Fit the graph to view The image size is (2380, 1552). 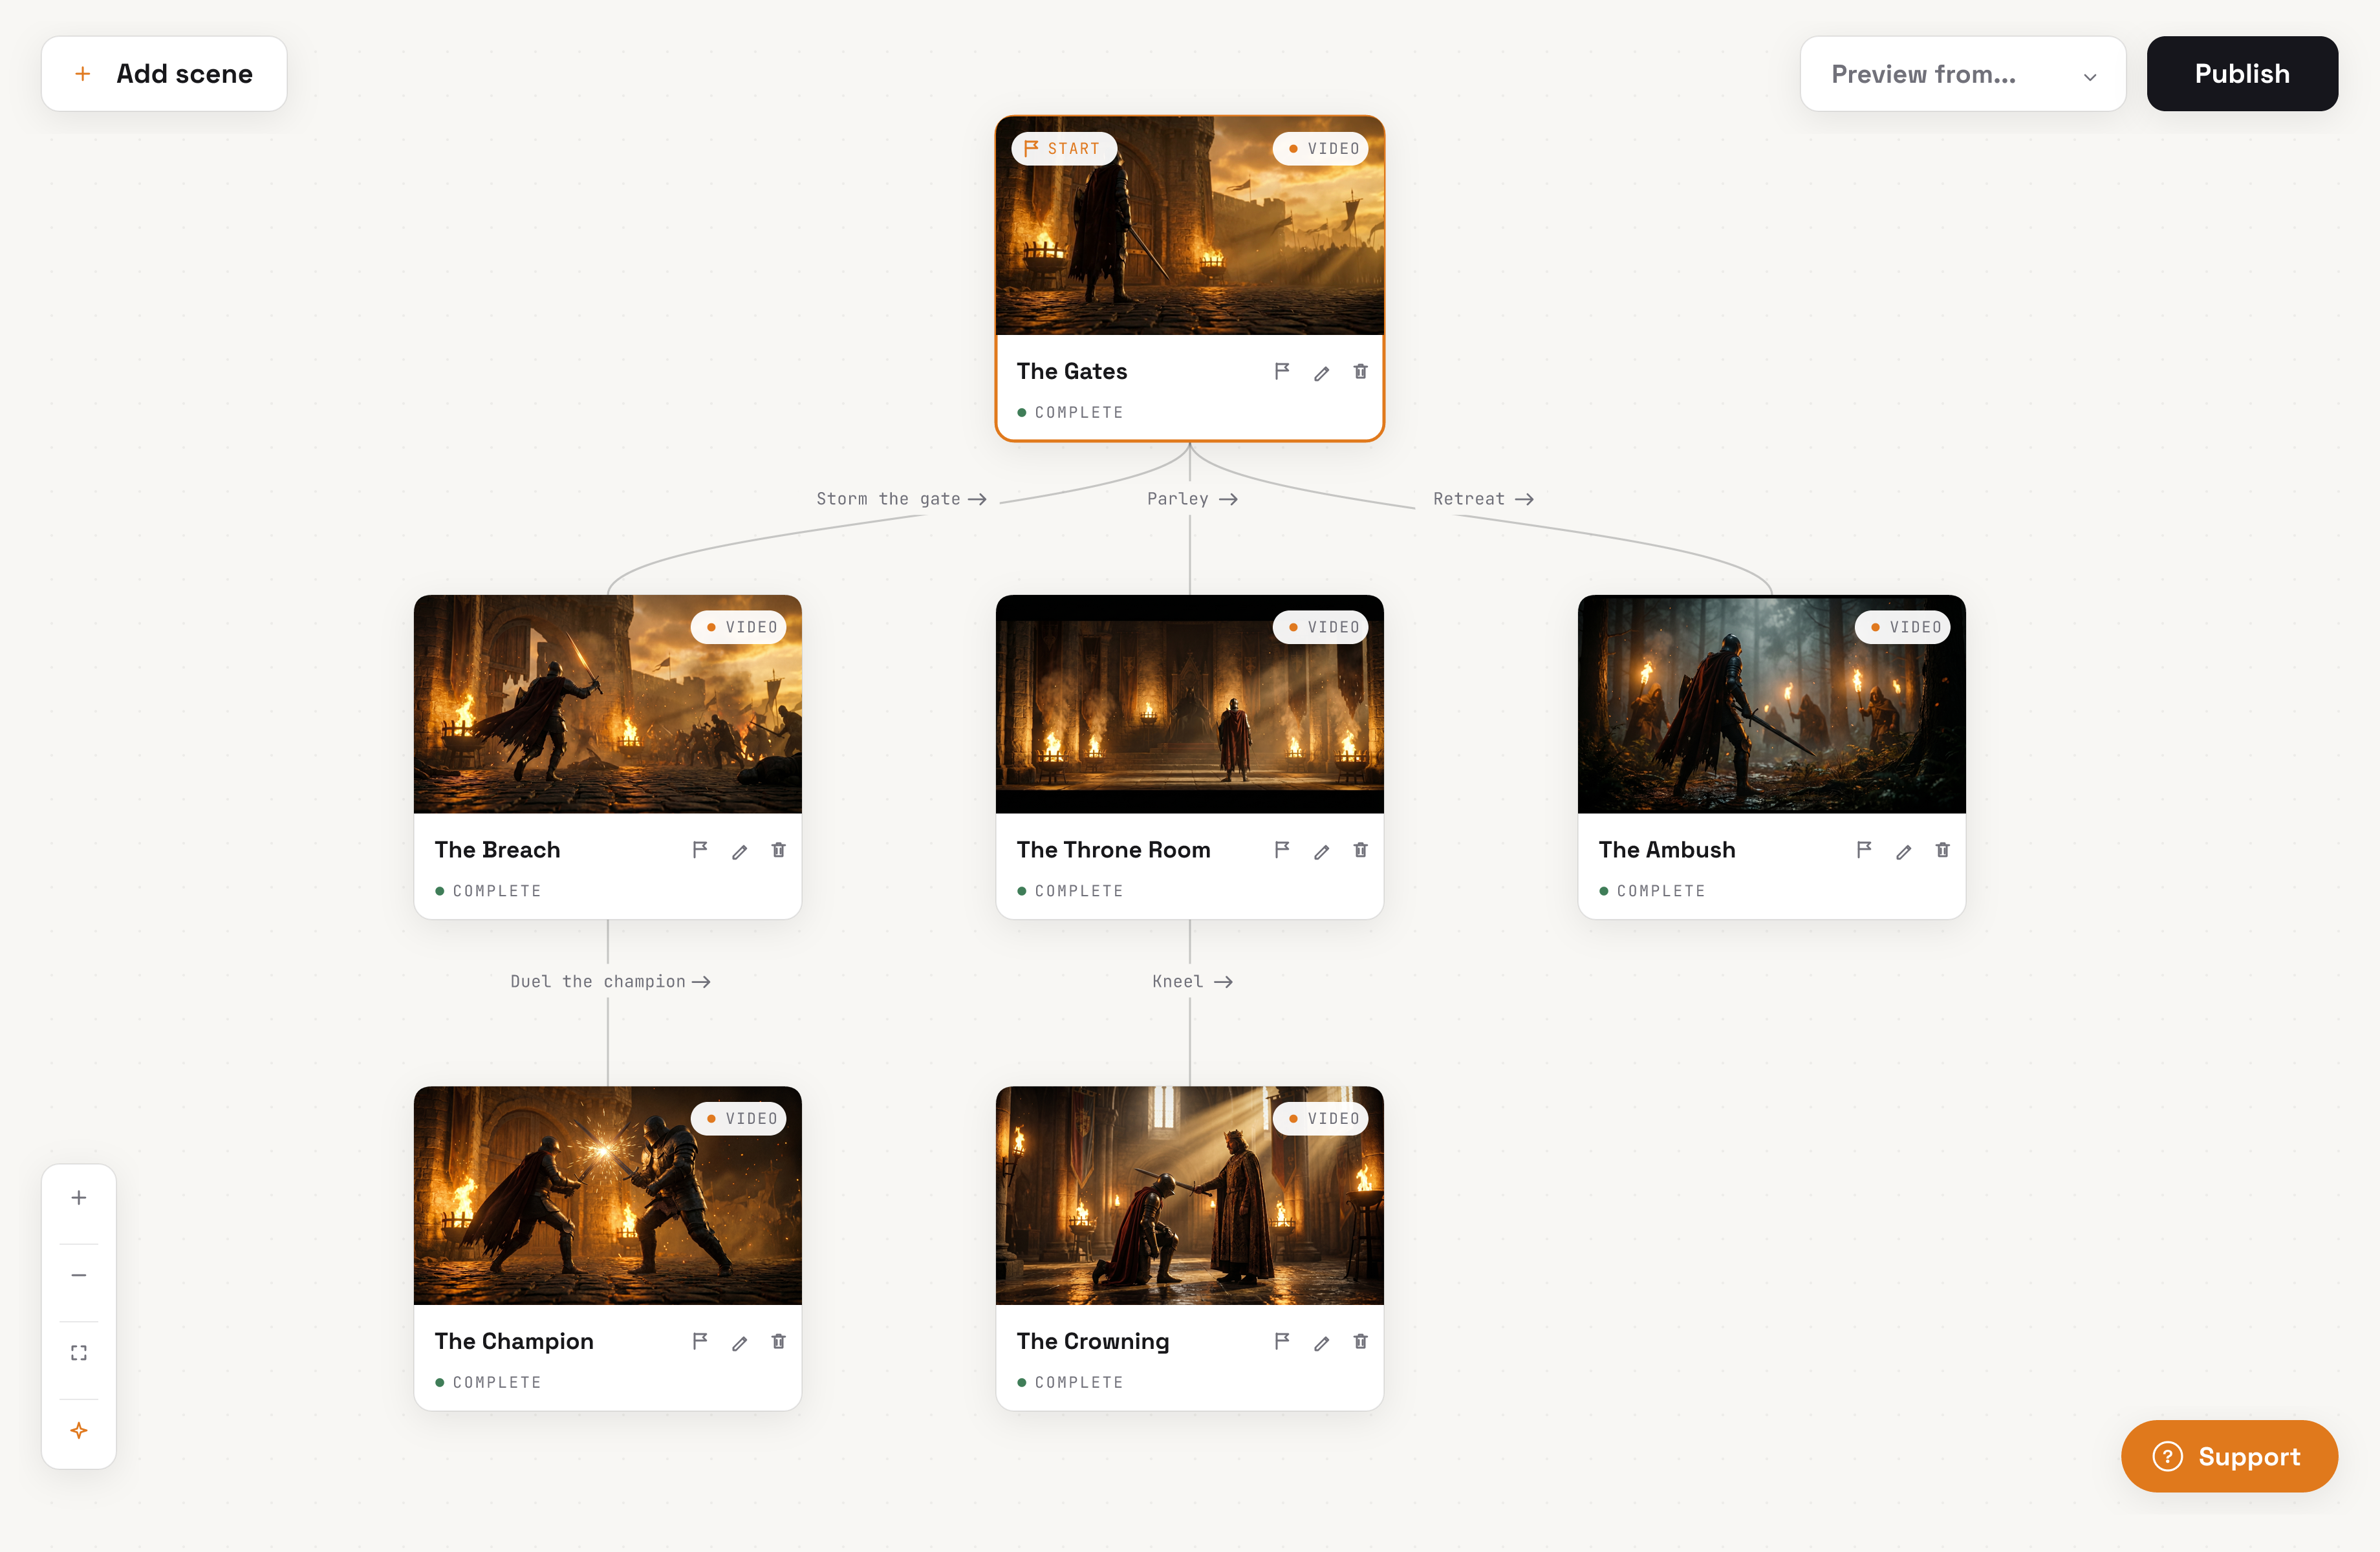79,1353
